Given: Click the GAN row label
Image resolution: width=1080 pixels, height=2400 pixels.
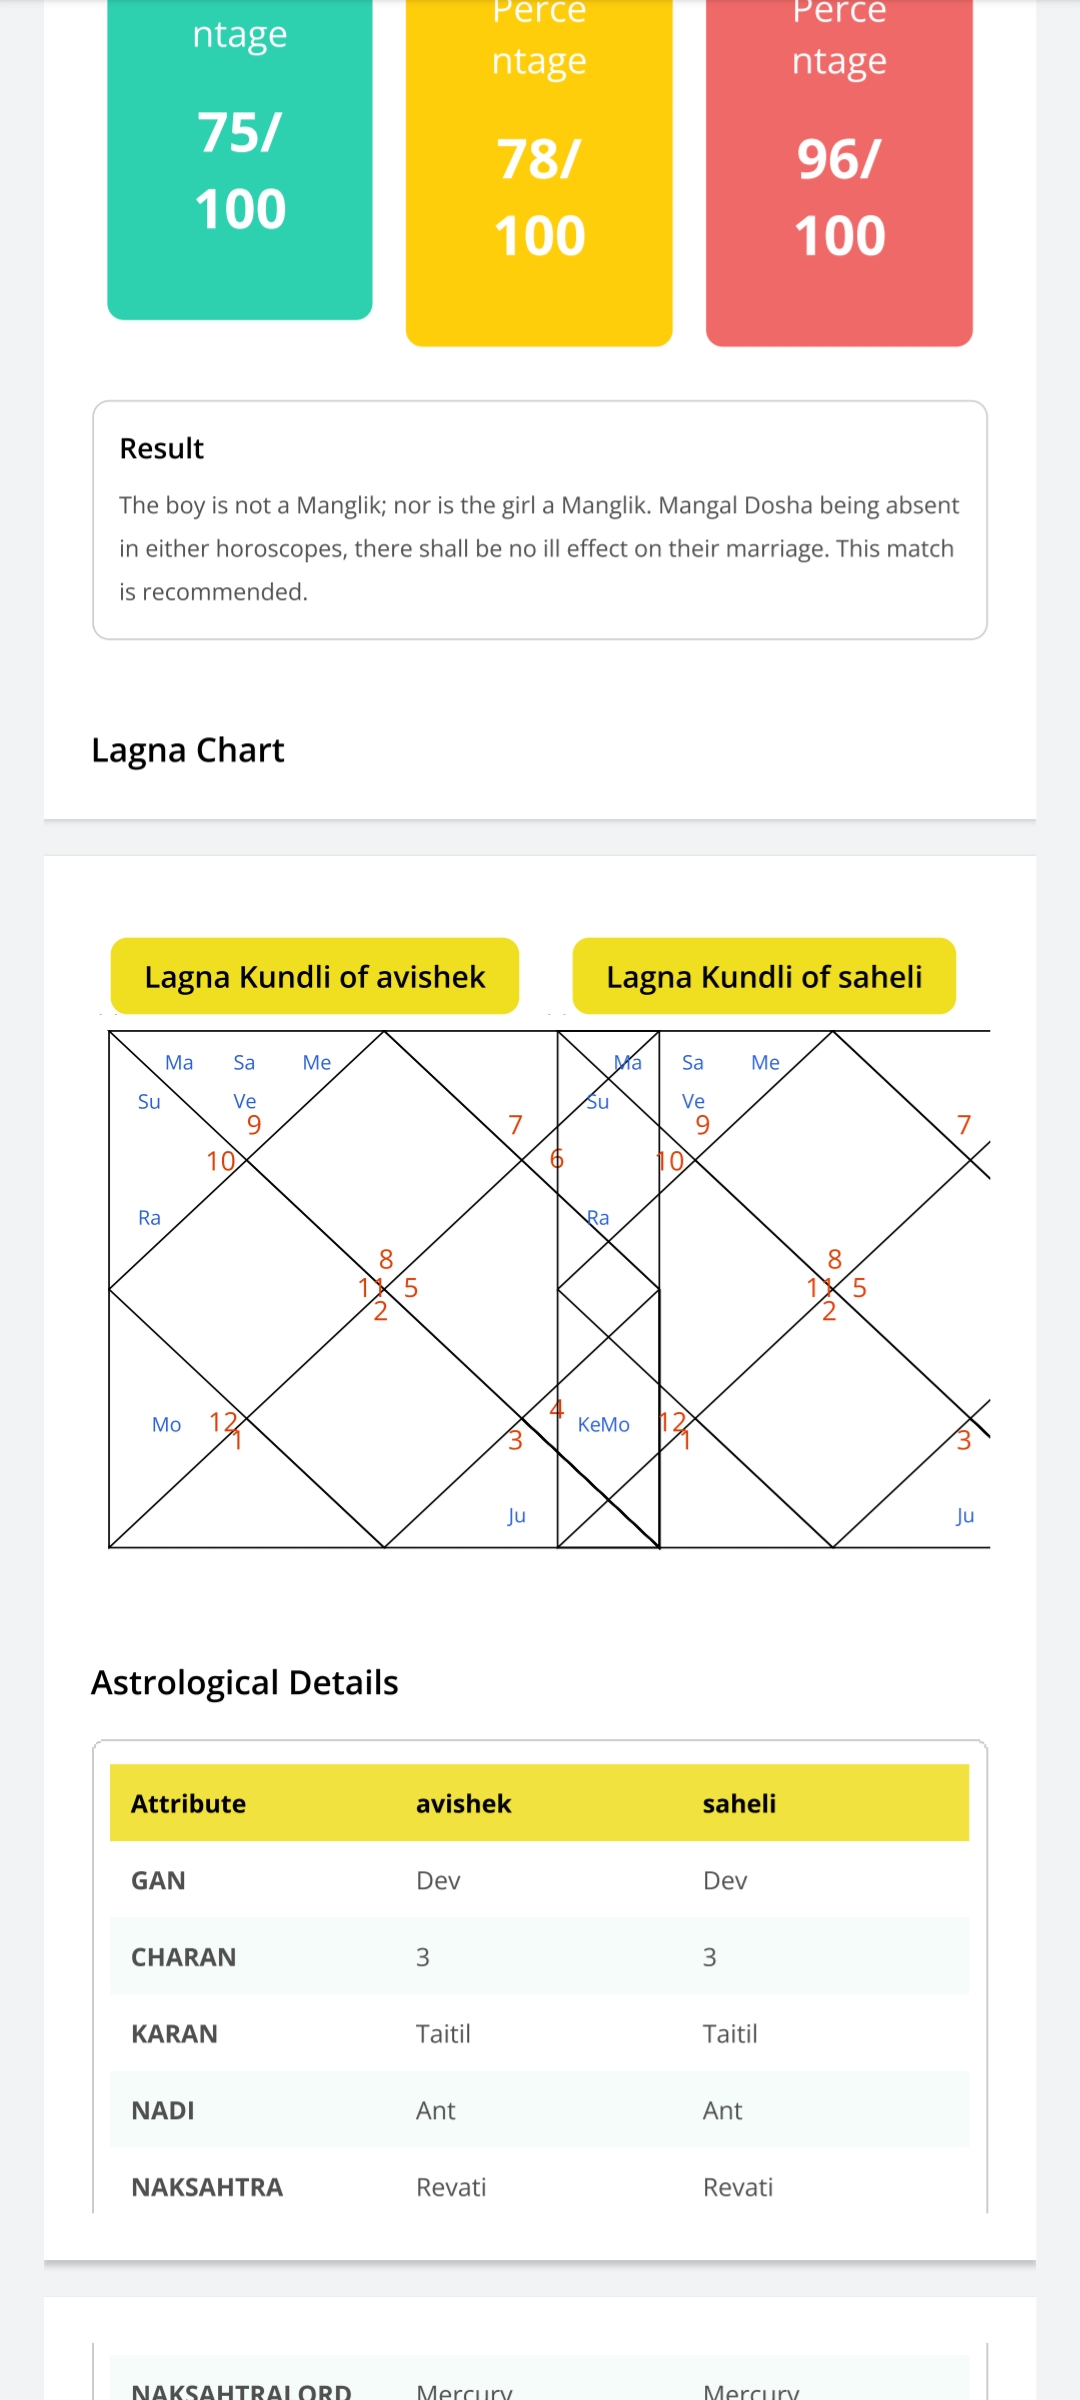Looking at the screenshot, I should (x=159, y=1881).
